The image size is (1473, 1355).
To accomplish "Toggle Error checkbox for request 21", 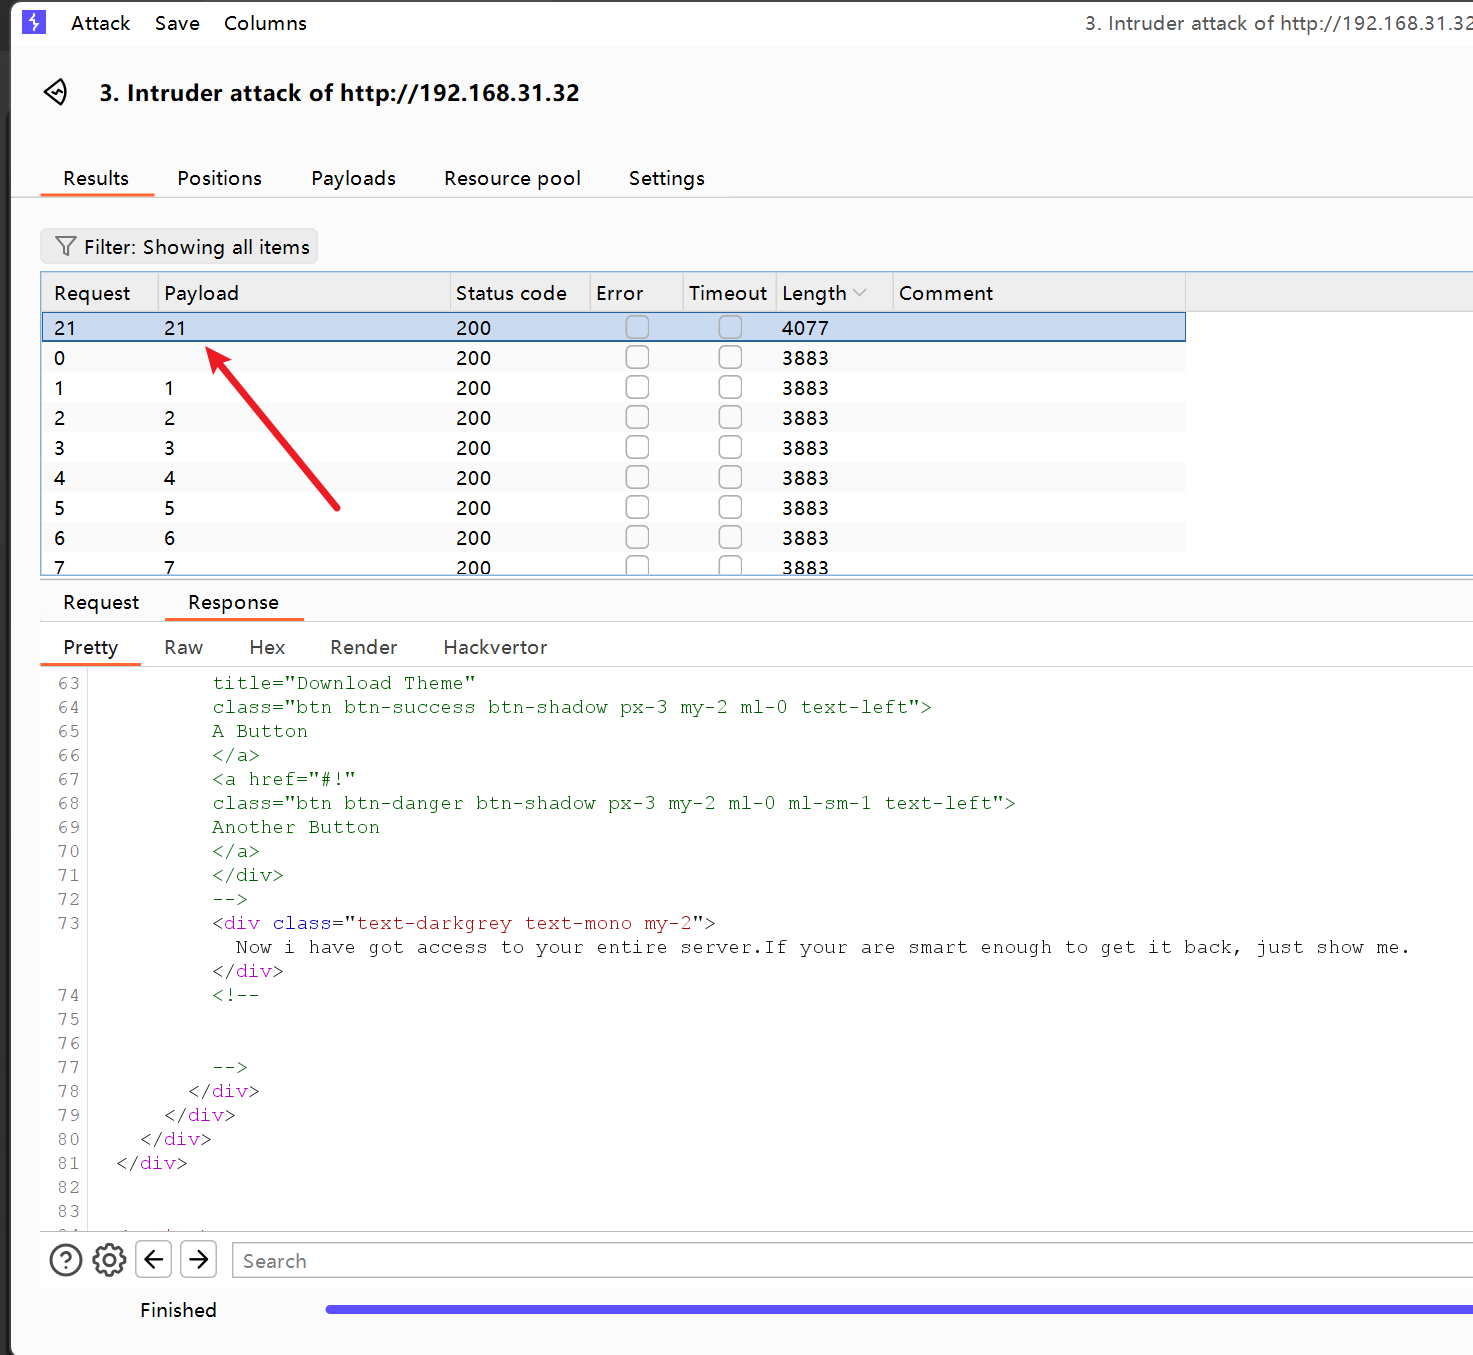I will tap(637, 327).
